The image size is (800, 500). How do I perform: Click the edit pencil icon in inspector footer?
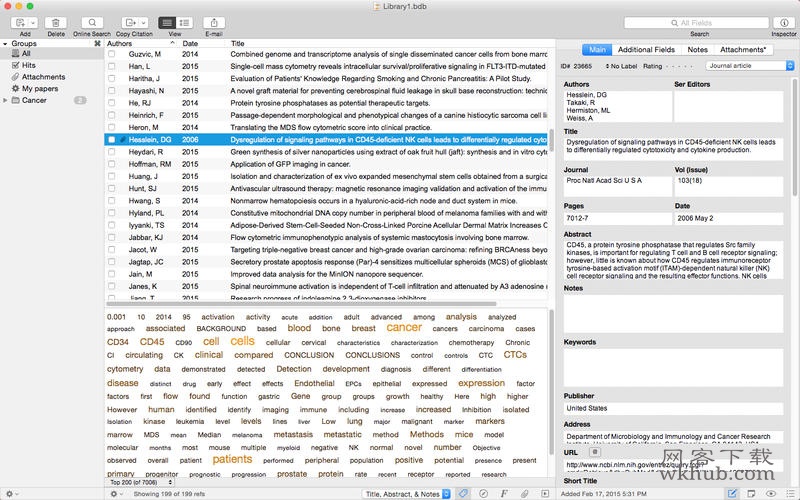[732, 493]
